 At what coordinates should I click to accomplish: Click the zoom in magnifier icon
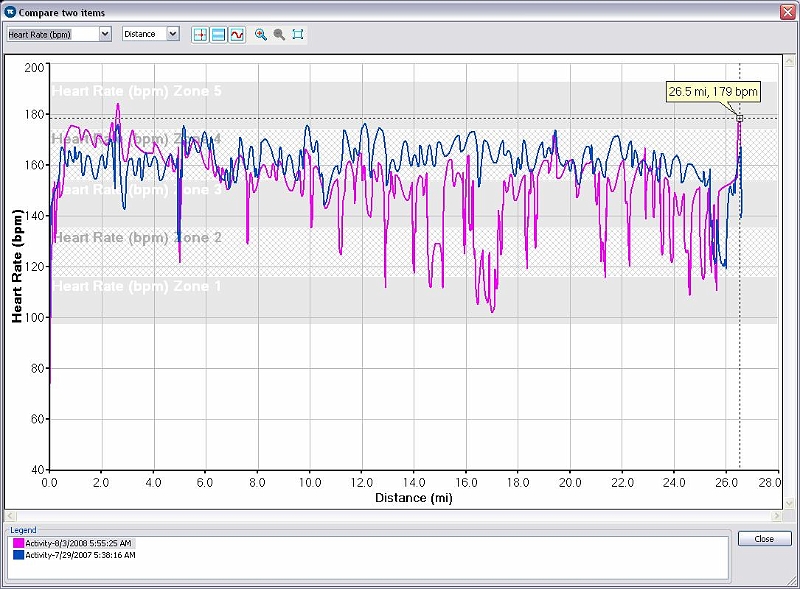[x=261, y=35]
